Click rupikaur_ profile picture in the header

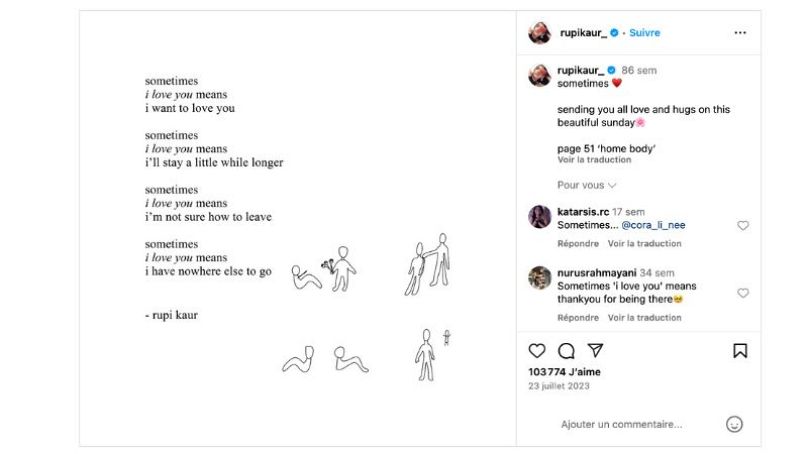click(x=540, y=33)
